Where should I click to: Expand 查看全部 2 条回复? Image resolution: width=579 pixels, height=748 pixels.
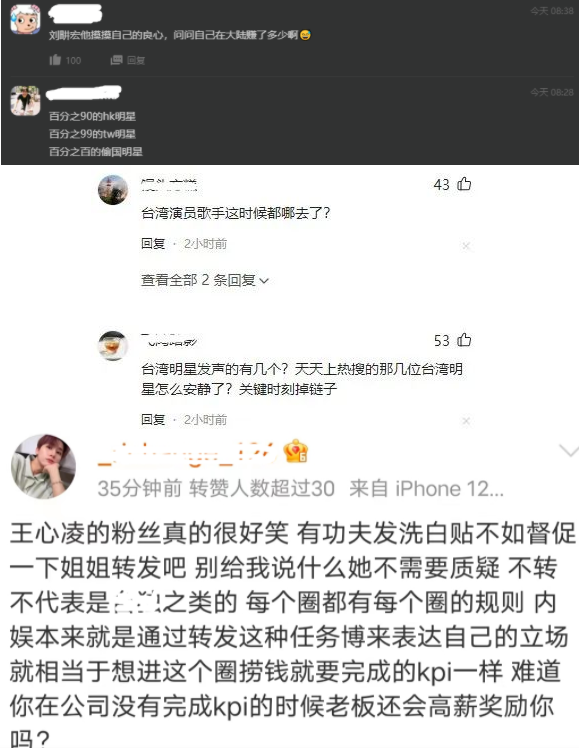pyautogui.click(x=205, y=280)
